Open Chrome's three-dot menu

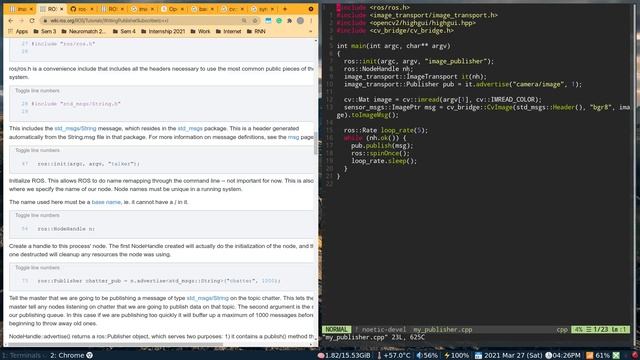[x=311, y=20]
